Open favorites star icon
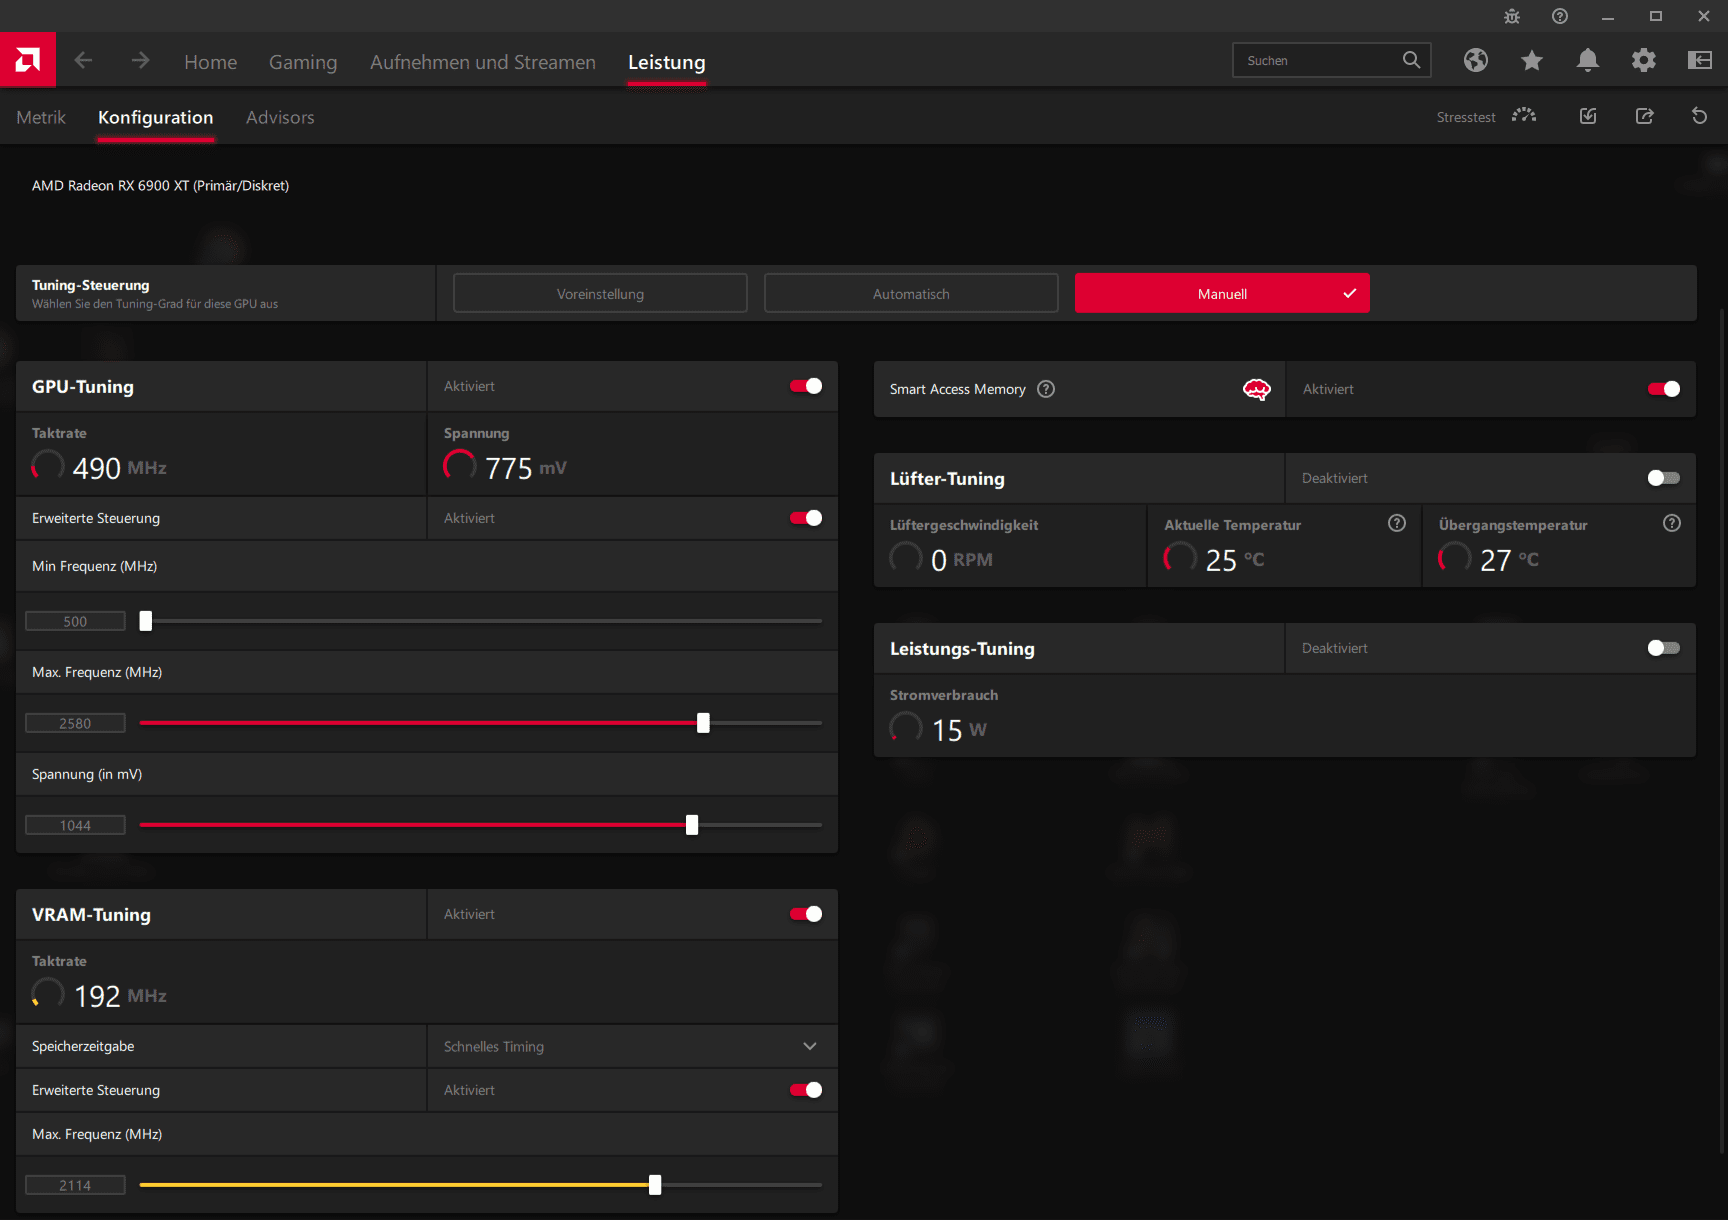The height and width of the screenshot is (1220, 1728). 1532,60
